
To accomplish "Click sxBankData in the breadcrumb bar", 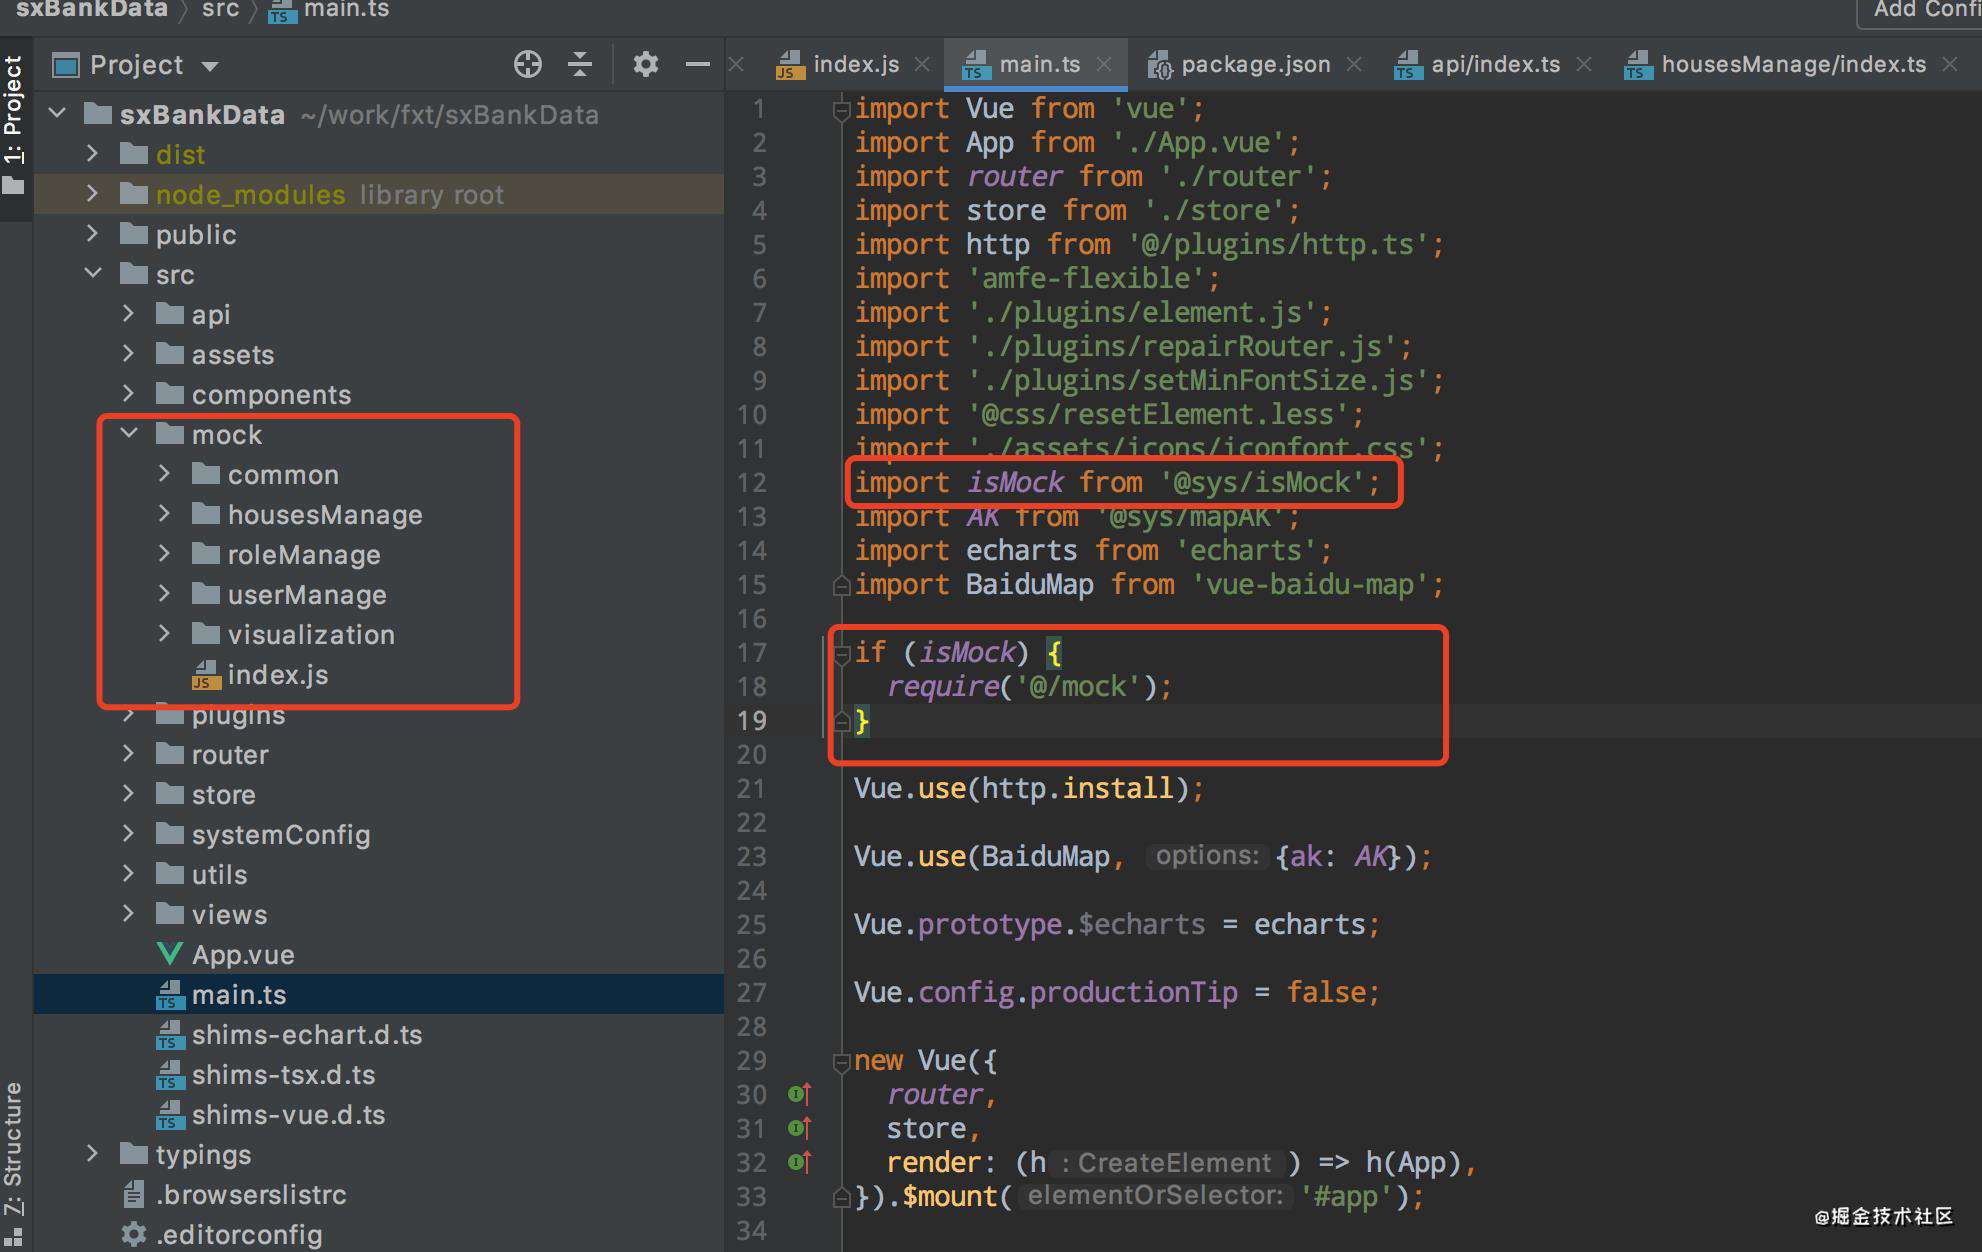I will pos(92,10).
